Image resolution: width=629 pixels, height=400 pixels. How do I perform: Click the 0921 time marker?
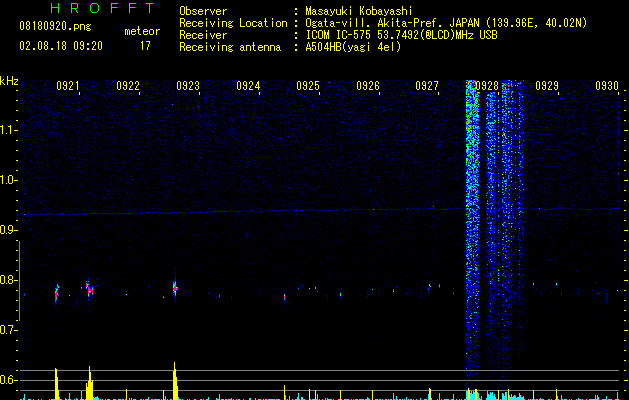[68, 86]
